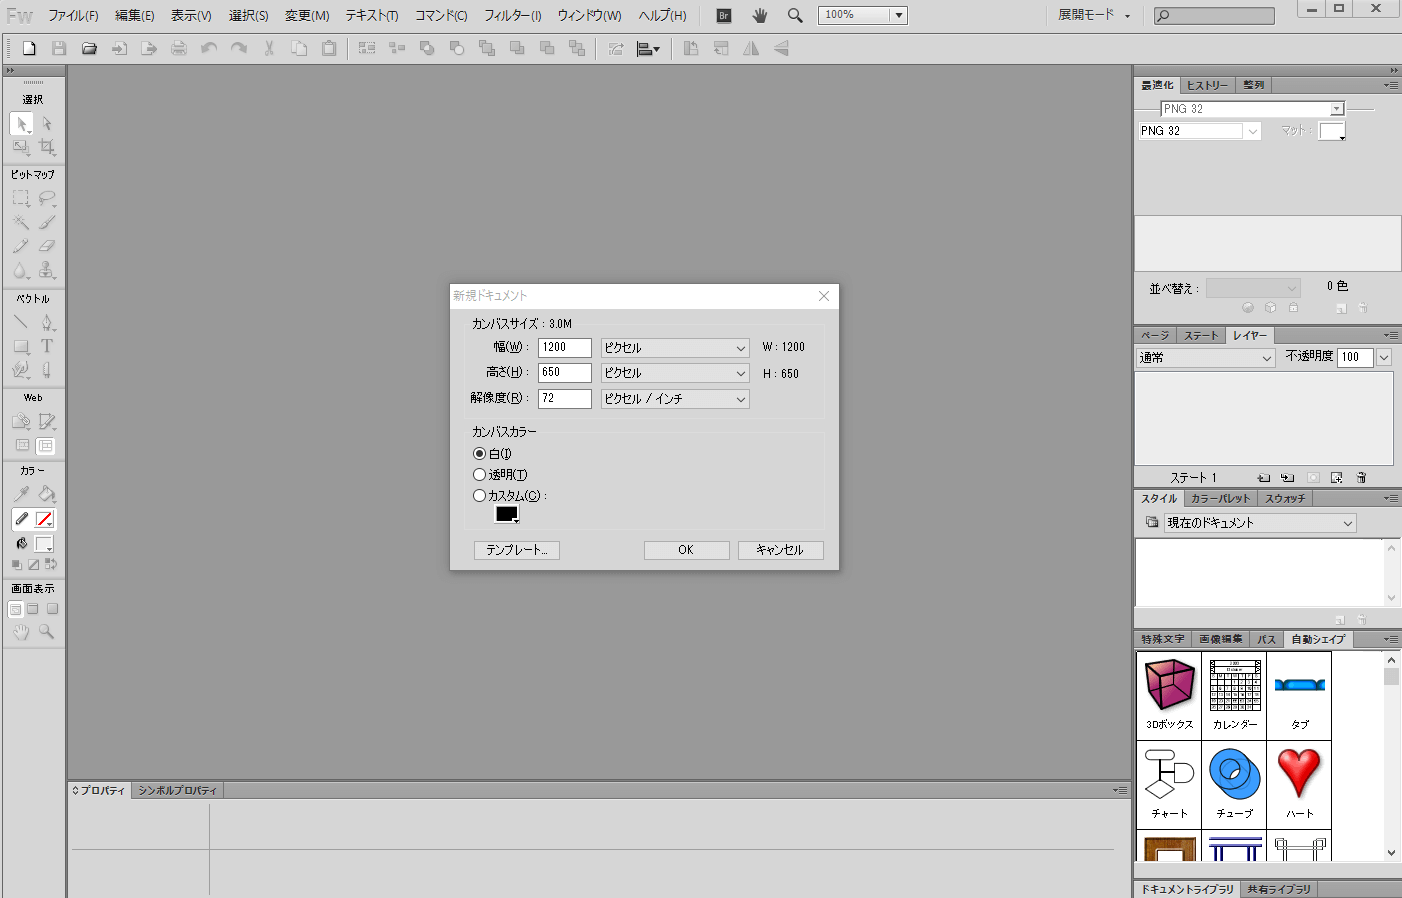Open the workspace mode dropdown
Viewport: 1402px width, 898px height.
point(1094,15)
